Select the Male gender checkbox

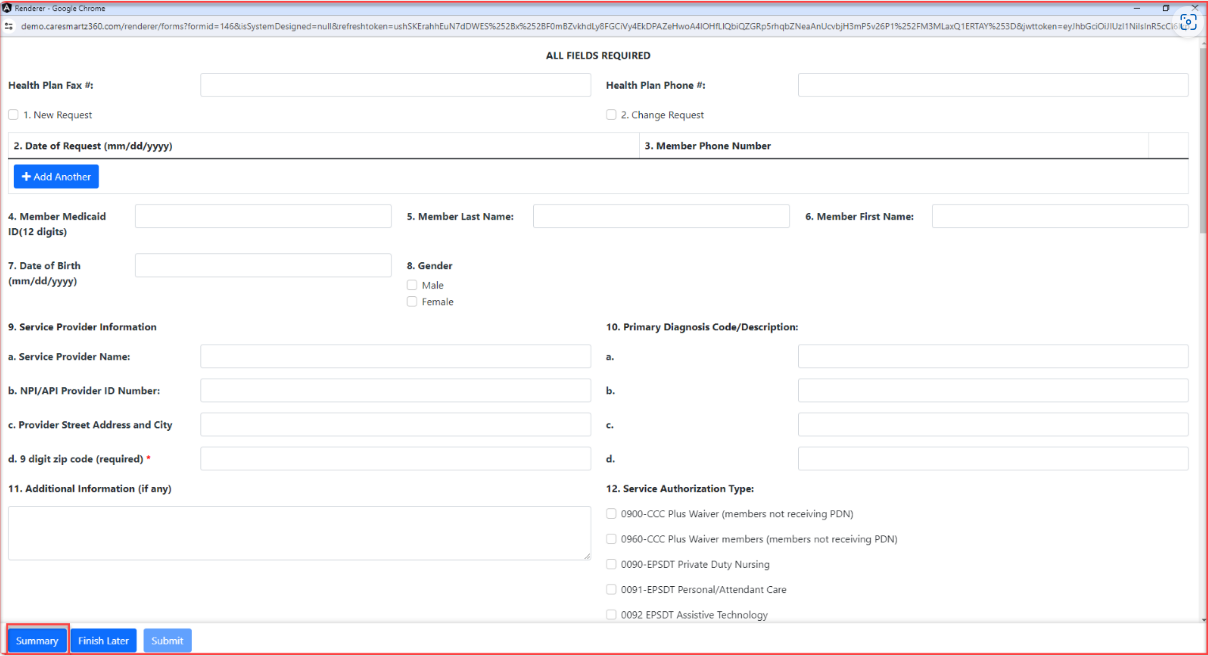[x=412, y=285]
